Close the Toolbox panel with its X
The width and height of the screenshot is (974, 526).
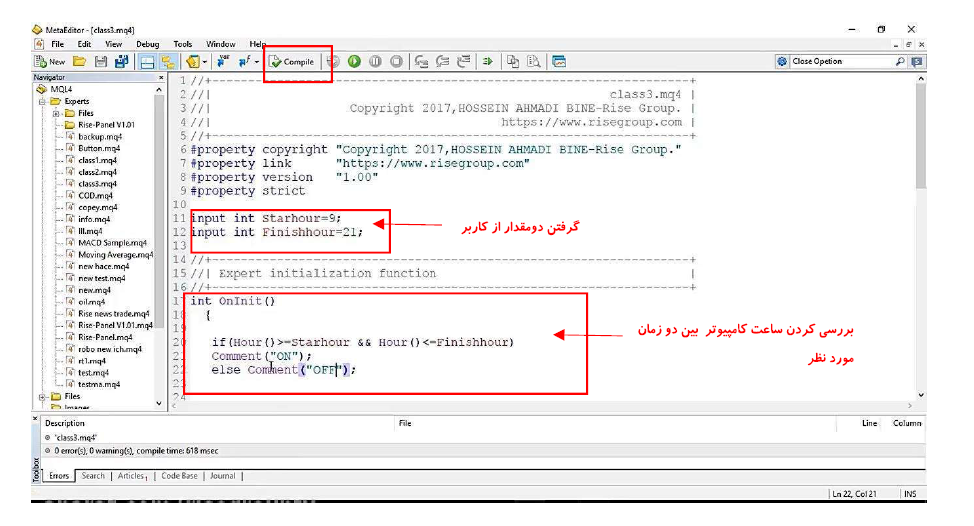35,419
